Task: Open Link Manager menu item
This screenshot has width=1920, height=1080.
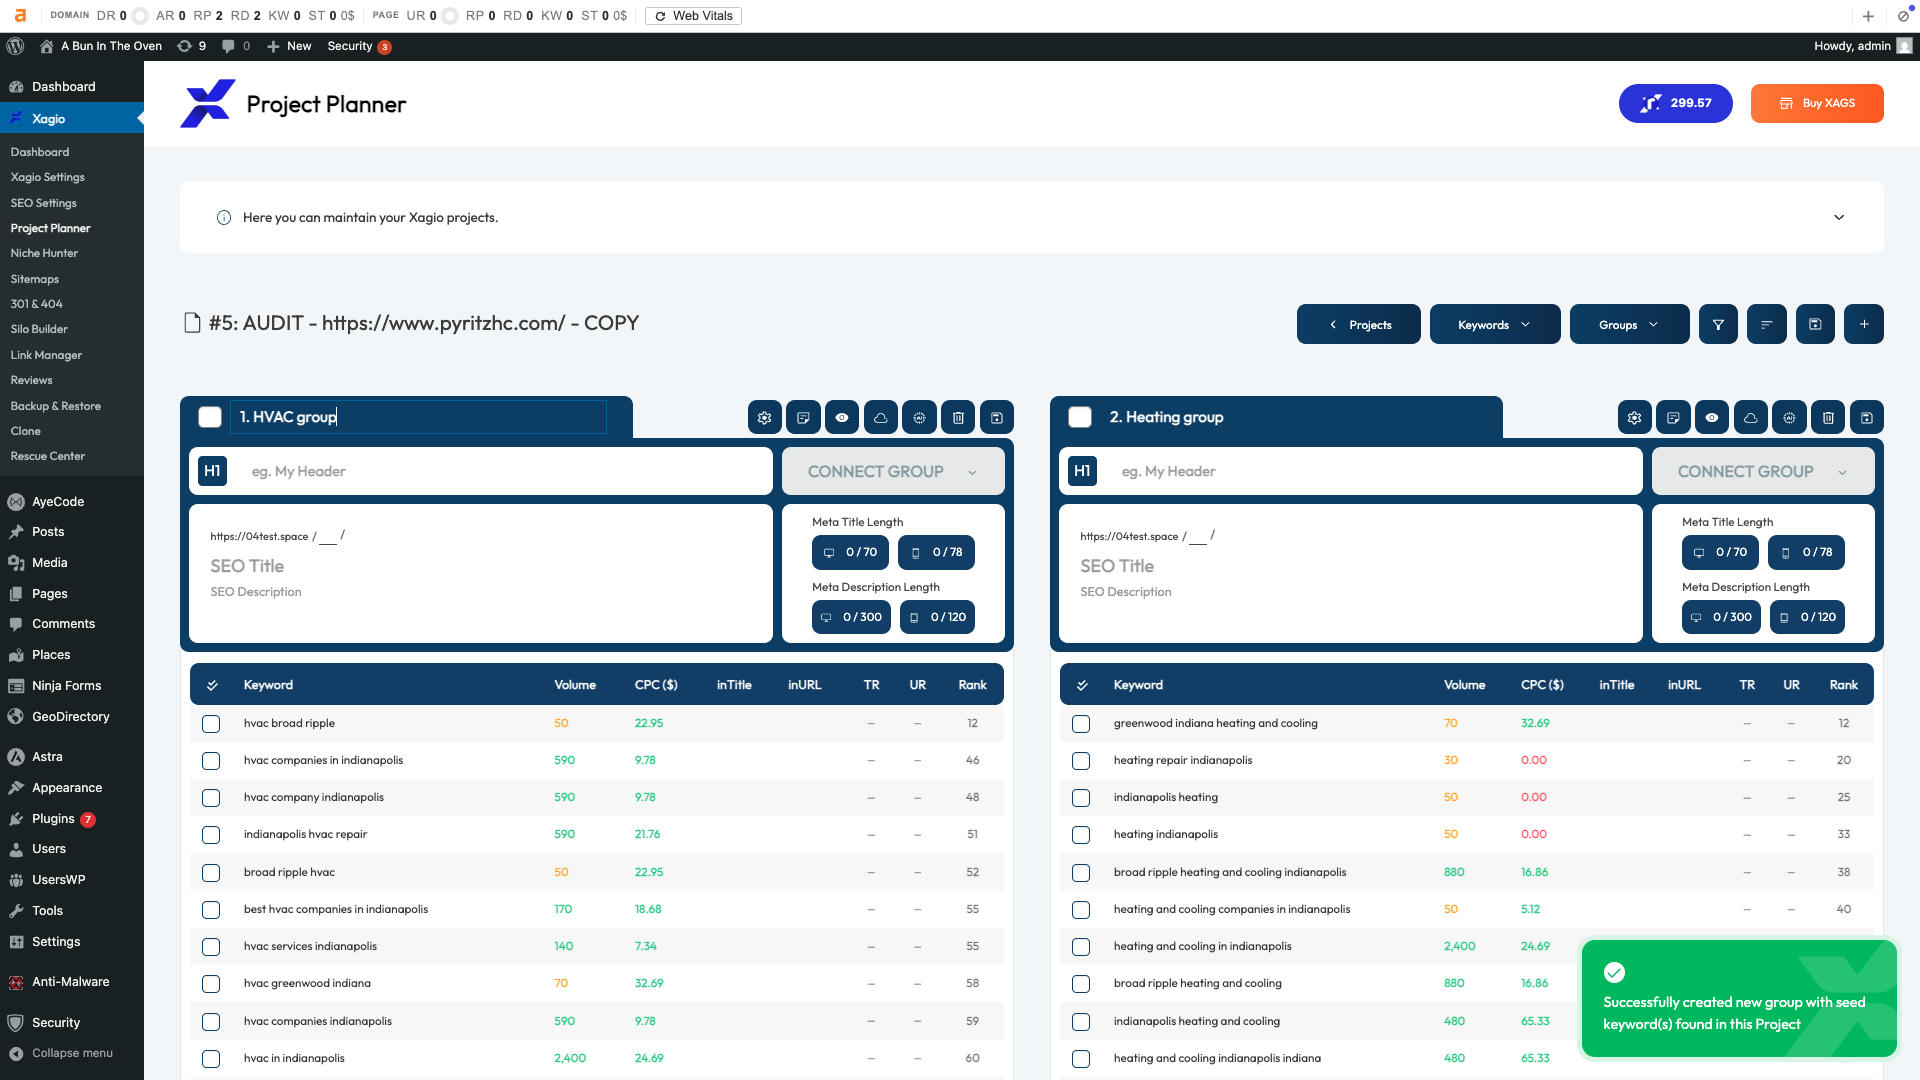Action: [46, 355]
